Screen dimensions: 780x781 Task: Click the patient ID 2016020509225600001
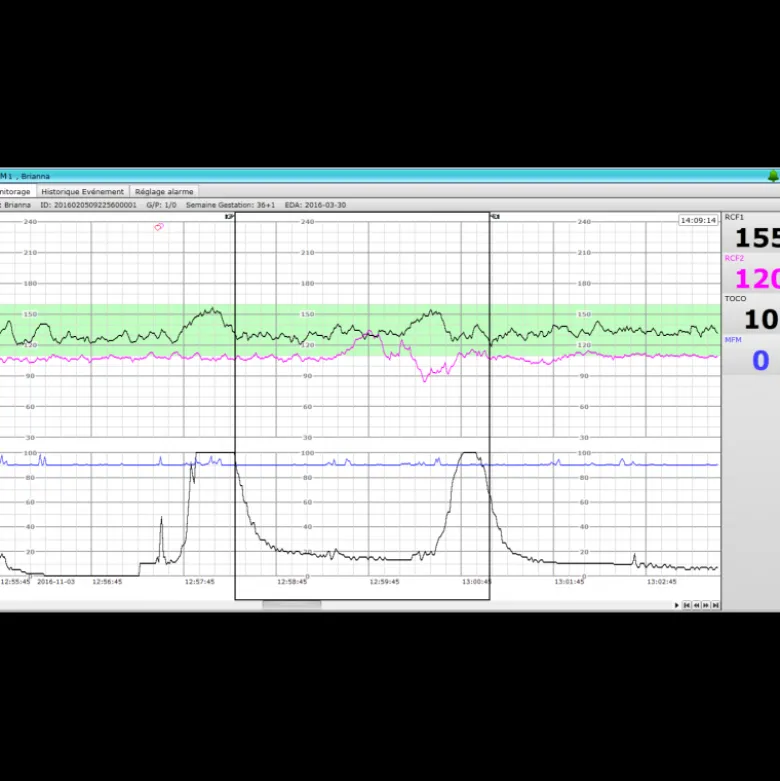point(88,205)
